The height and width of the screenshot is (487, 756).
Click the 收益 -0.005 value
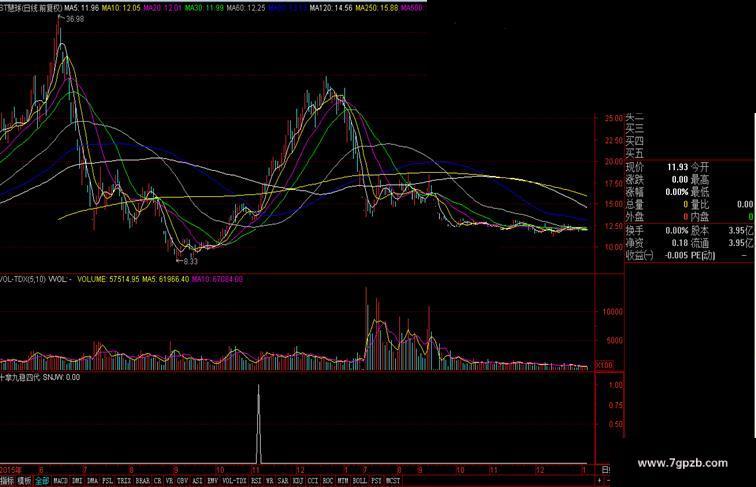[x=677, y=256]
